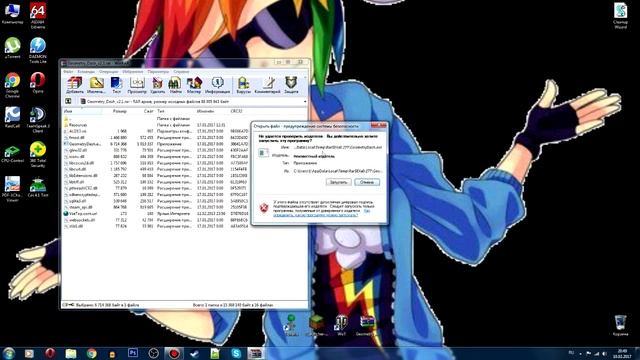Open the AIDA64 Extreme desktop icon
This screenshot has height=360, width=640.
(38, 16)
